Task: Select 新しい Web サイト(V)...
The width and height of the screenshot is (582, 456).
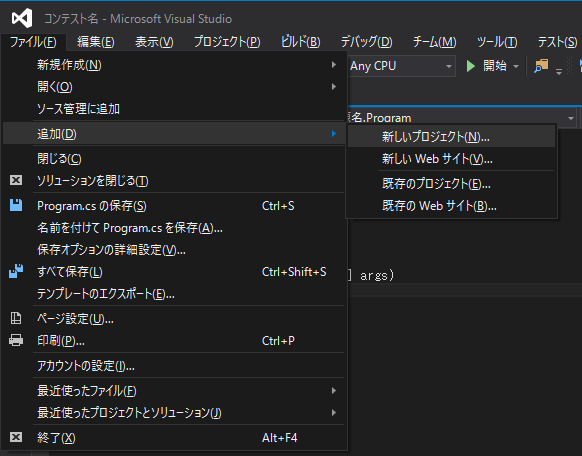Action: point(451,159)
